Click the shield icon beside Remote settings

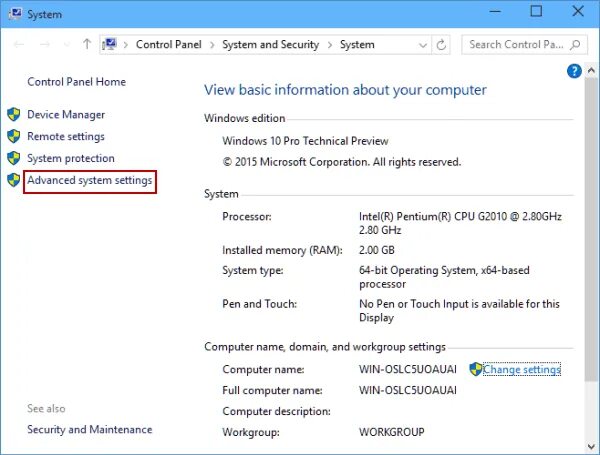pos(14,136)
